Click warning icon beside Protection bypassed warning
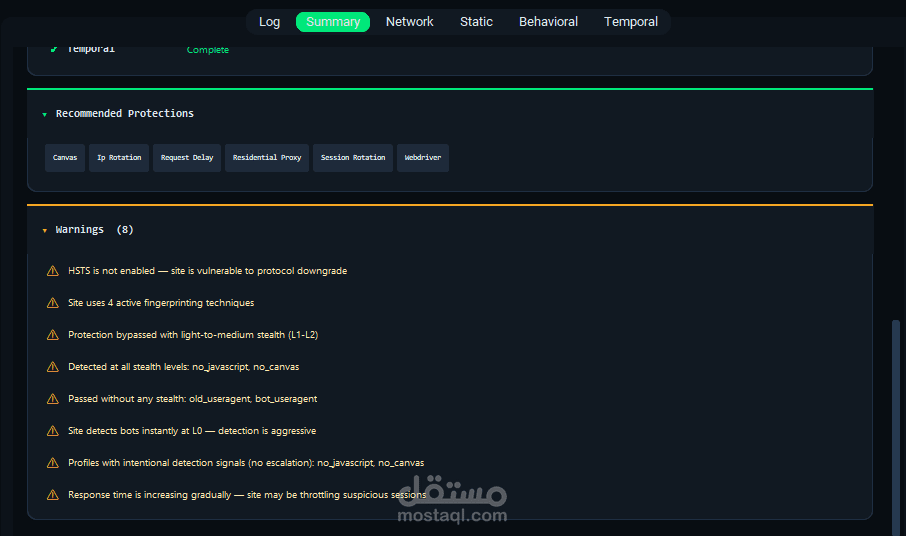 point(53,335)
